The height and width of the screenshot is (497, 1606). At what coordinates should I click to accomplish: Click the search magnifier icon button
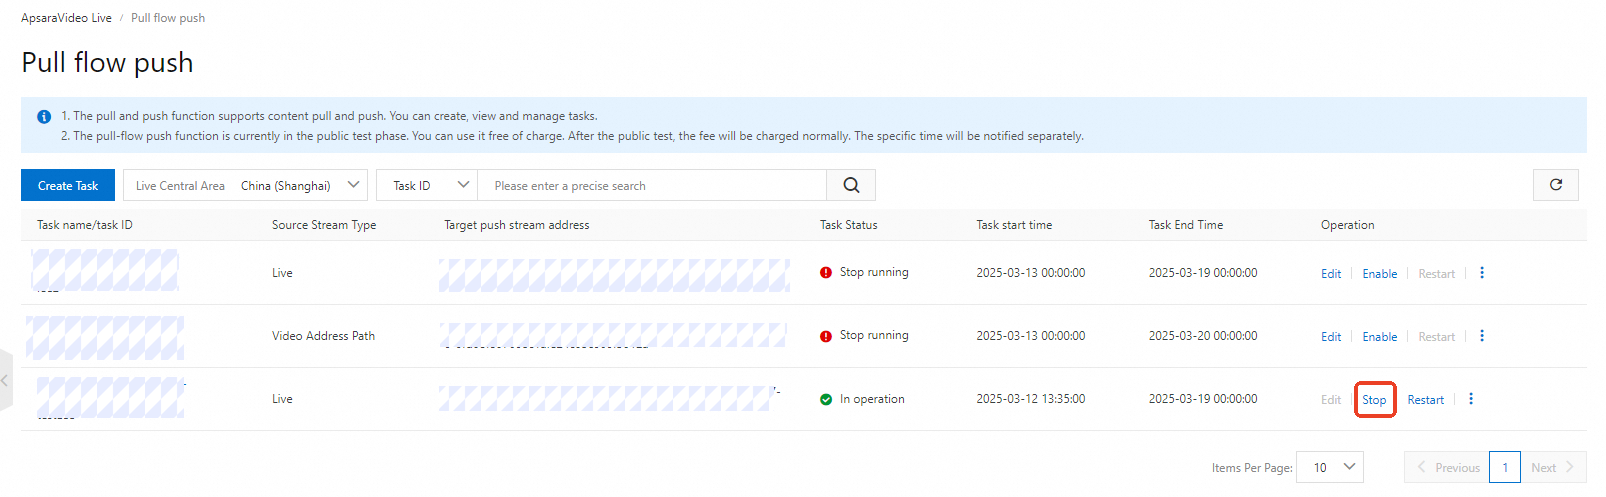click(851, 185)
